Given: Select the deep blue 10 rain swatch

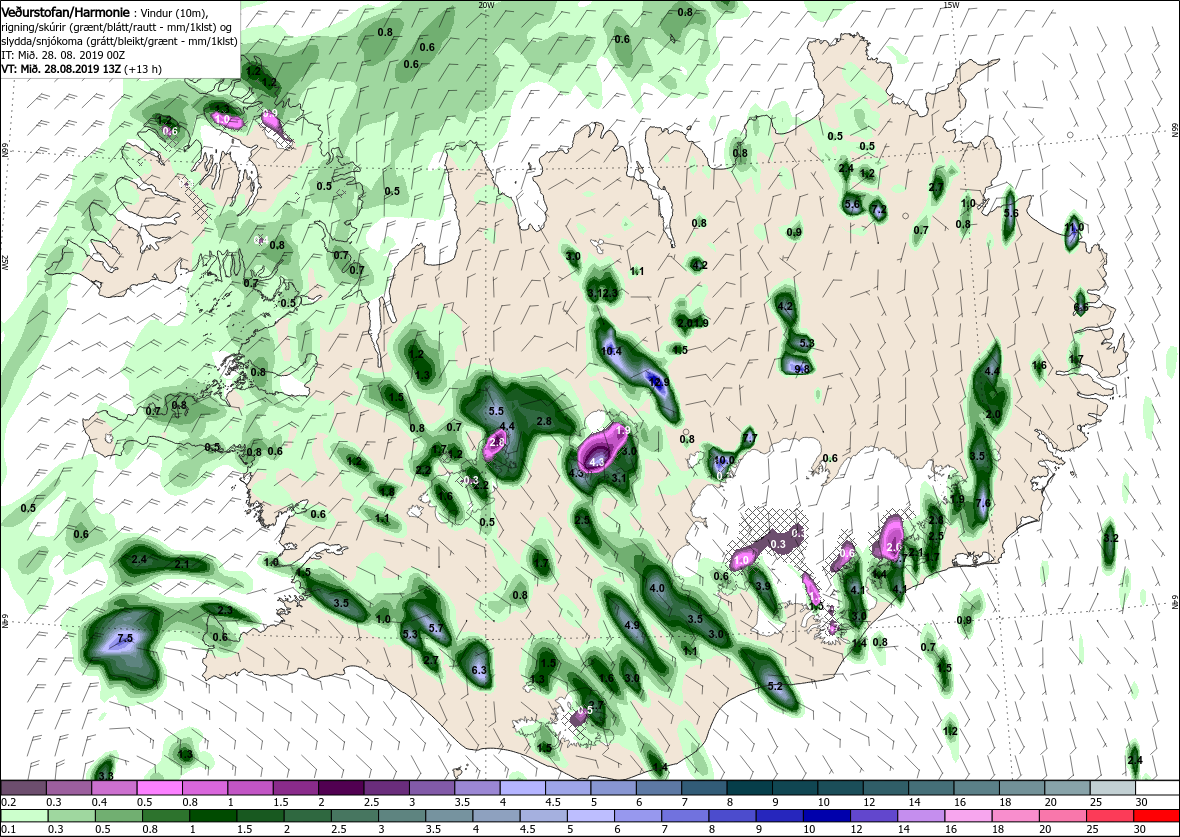Looking at the screenshot, I should coord(826,817).
